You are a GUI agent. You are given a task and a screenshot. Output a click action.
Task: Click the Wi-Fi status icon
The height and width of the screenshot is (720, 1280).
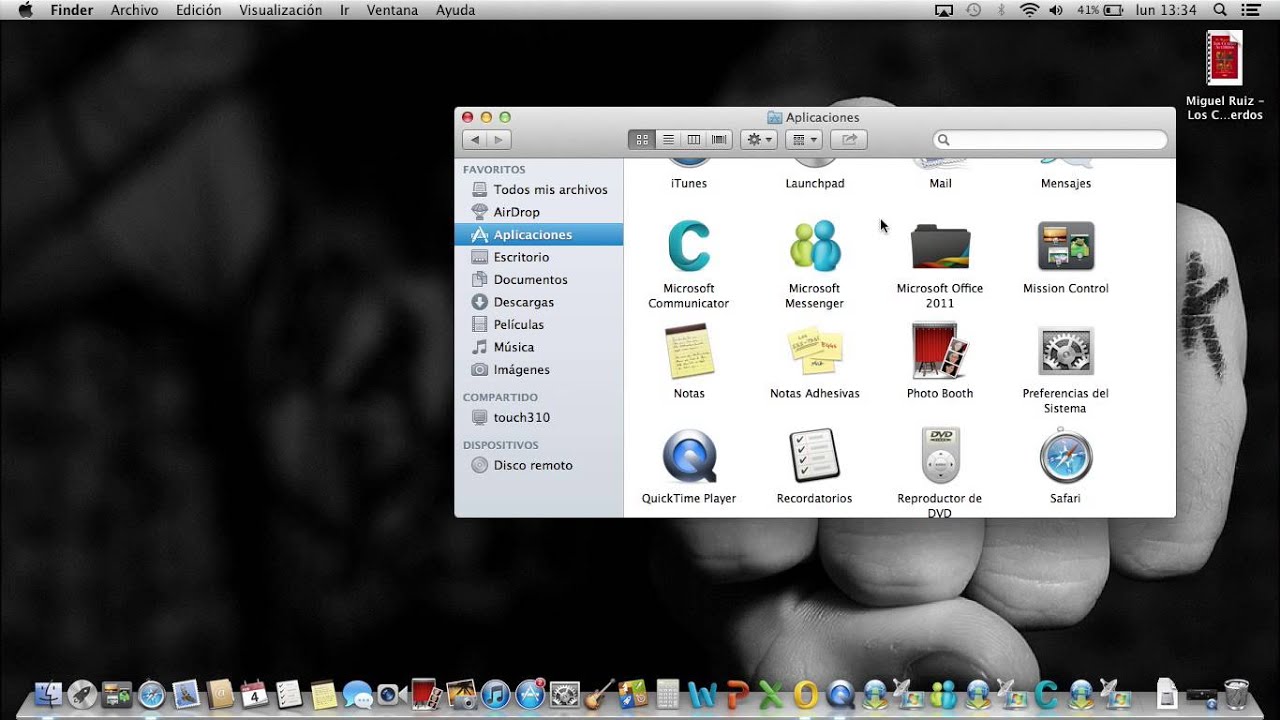[1029, 10]
